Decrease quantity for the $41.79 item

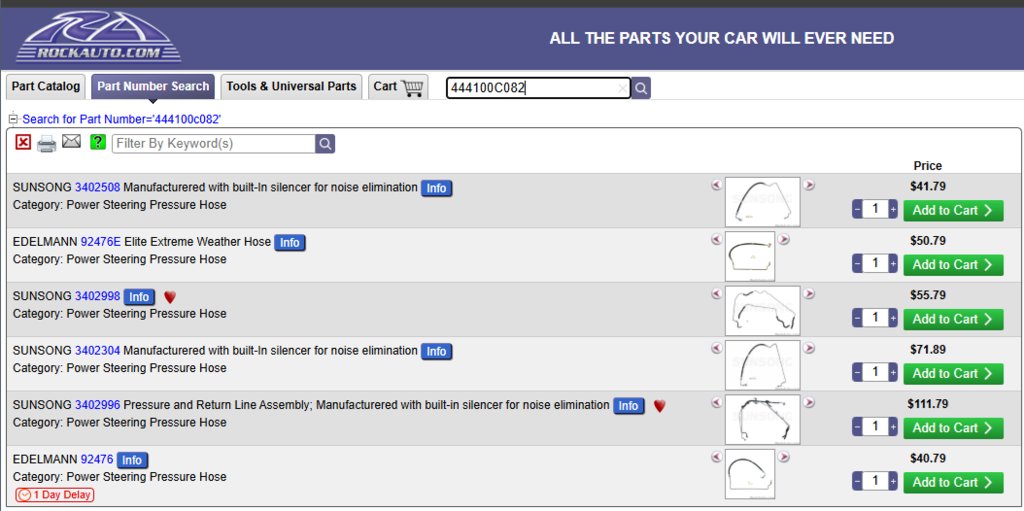click(857, 210)
